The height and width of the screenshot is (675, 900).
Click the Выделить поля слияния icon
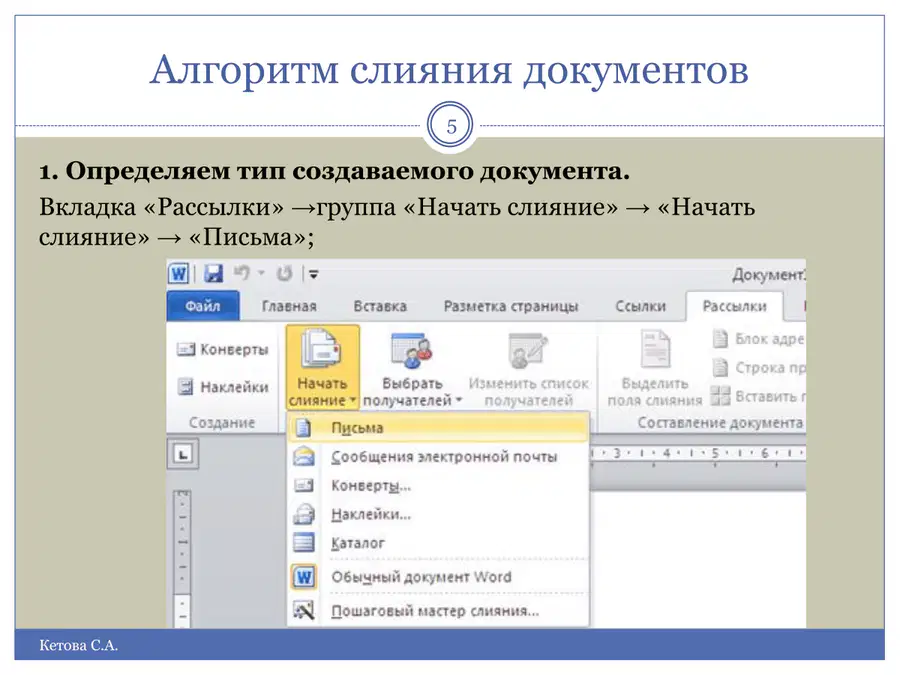[x=655, y=348]
